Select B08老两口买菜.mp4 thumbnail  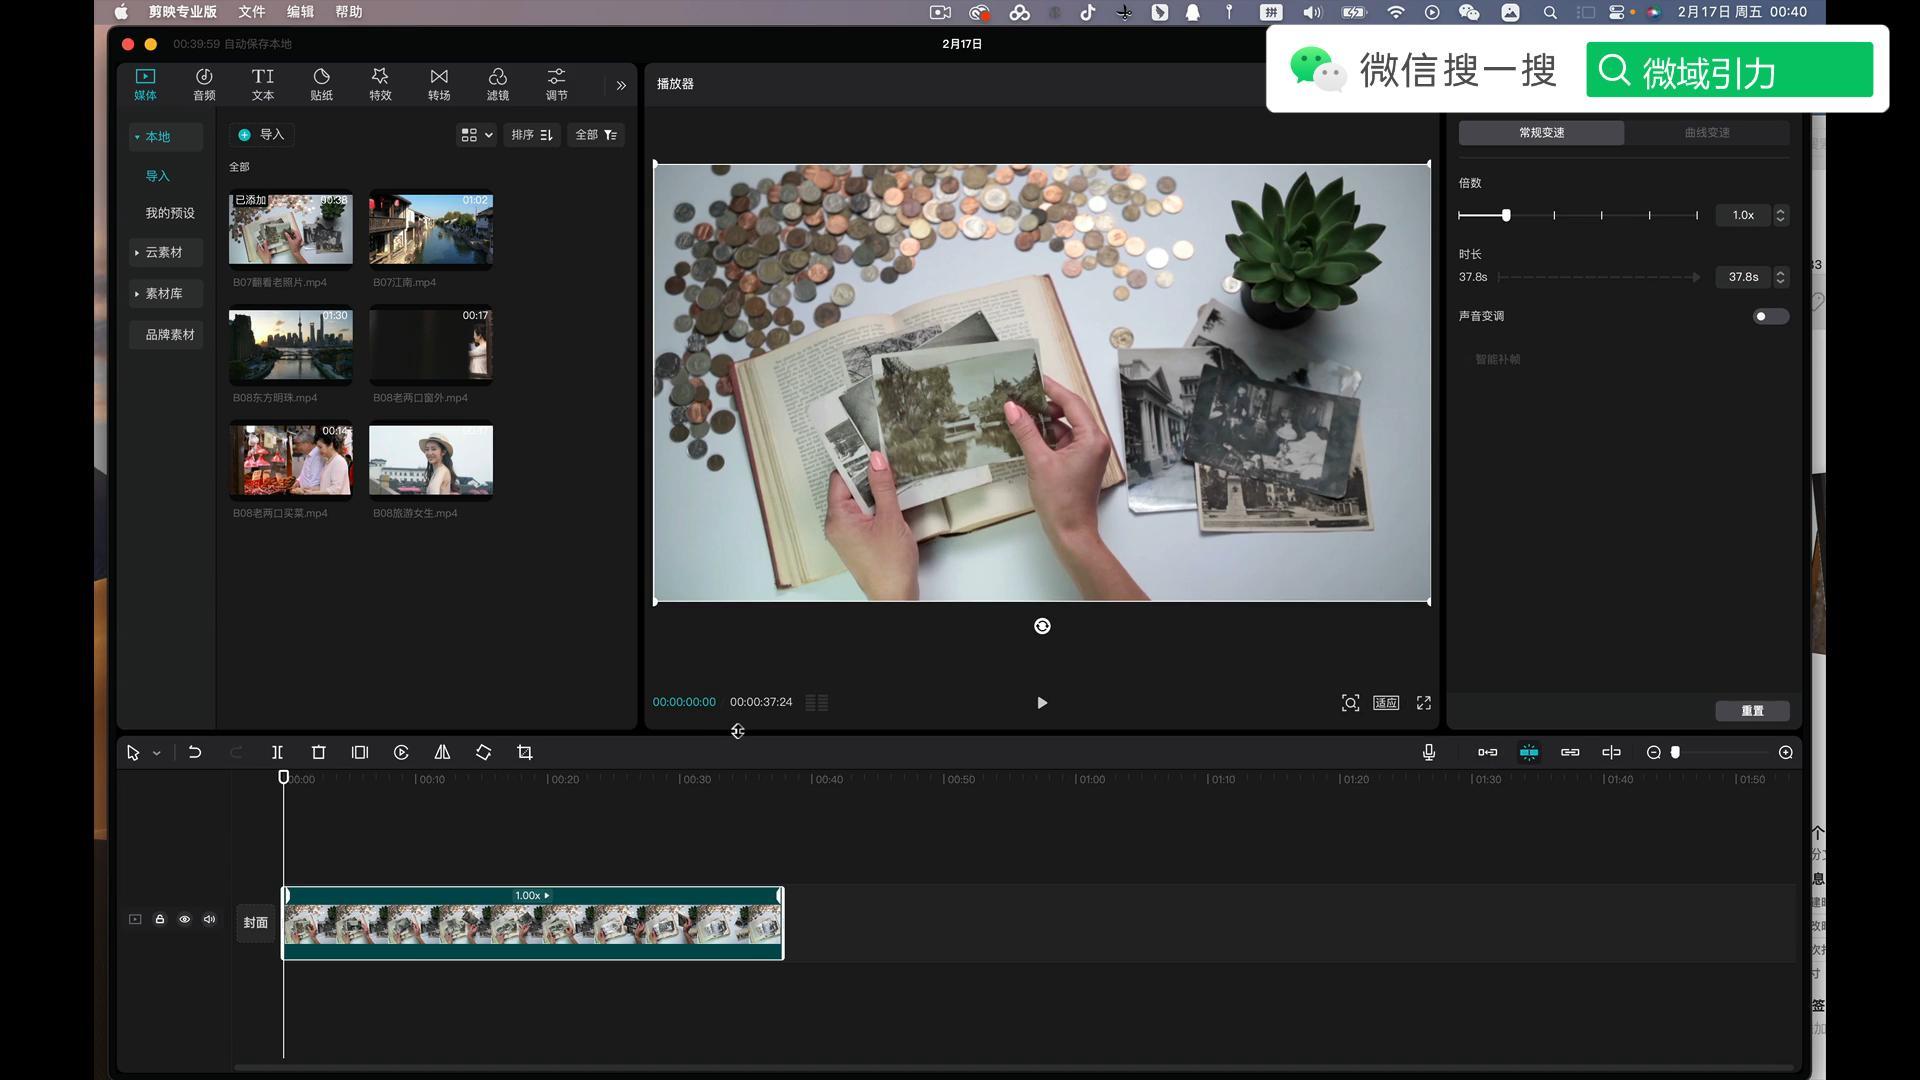tap(291, 460)
